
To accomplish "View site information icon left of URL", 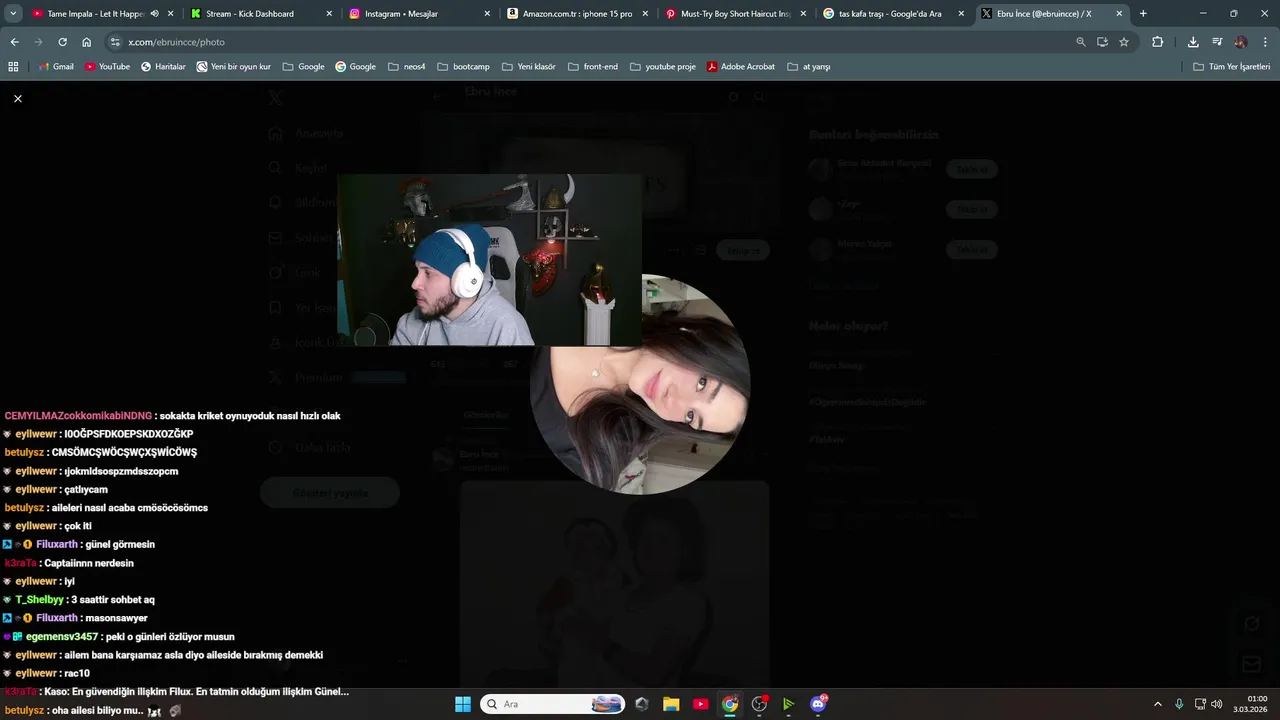I will click(x=115, y=42).
